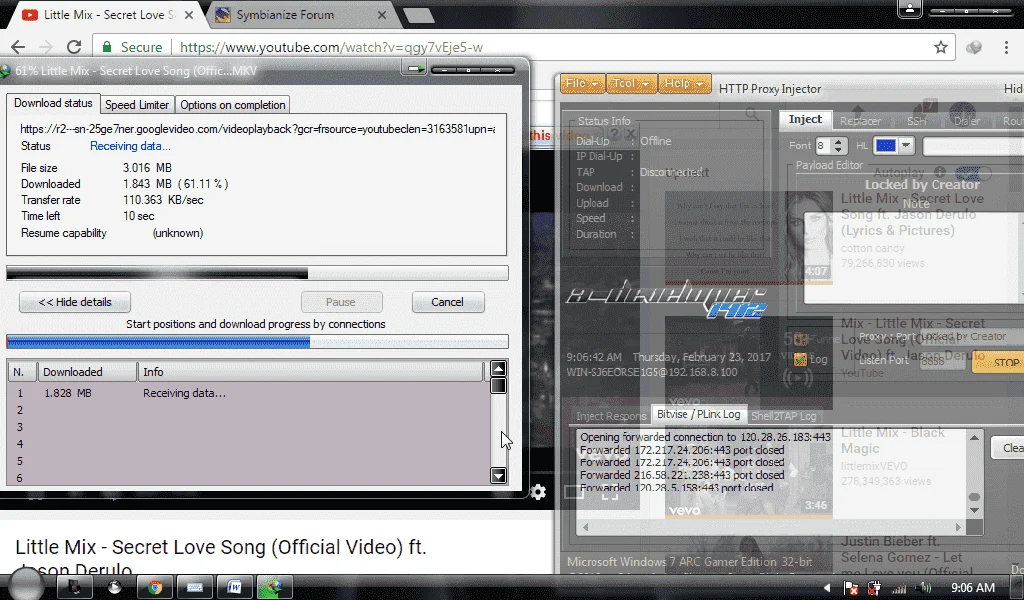1024x600 pixels.
Task: Open the Tool dropdown menu
Action: [x=630, y=84]
